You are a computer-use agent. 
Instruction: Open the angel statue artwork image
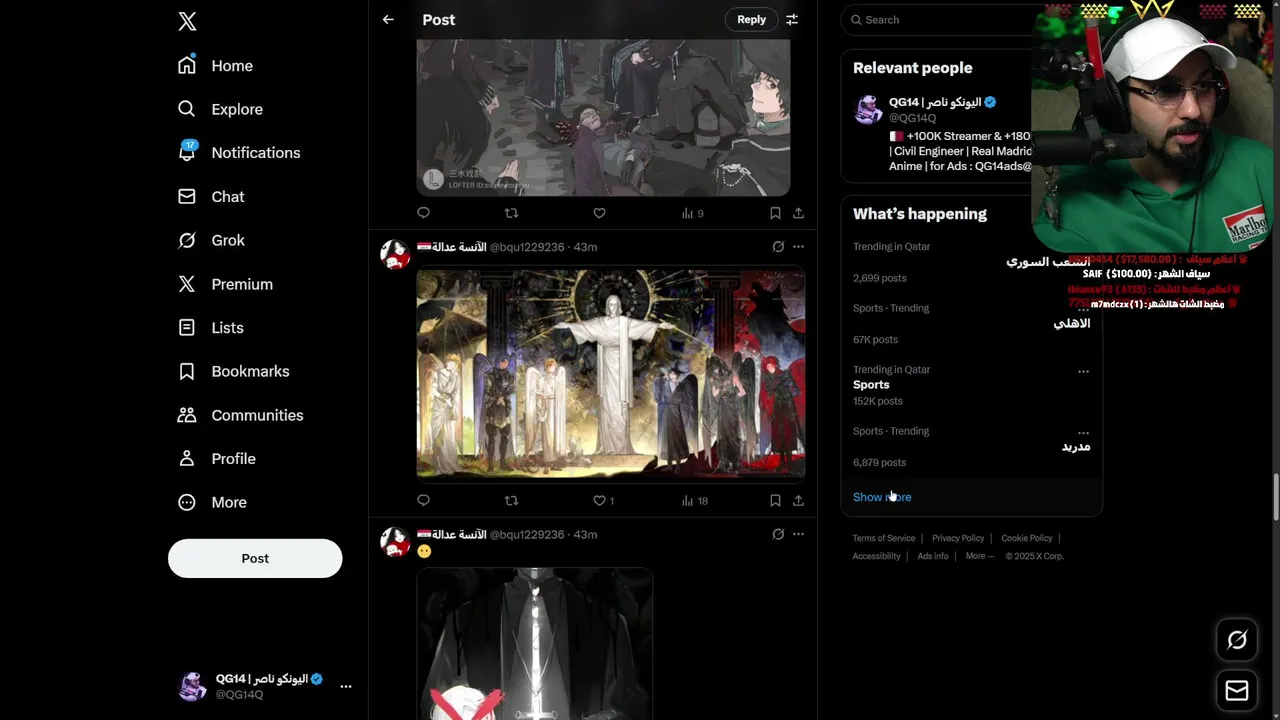[x=611, y=373]
